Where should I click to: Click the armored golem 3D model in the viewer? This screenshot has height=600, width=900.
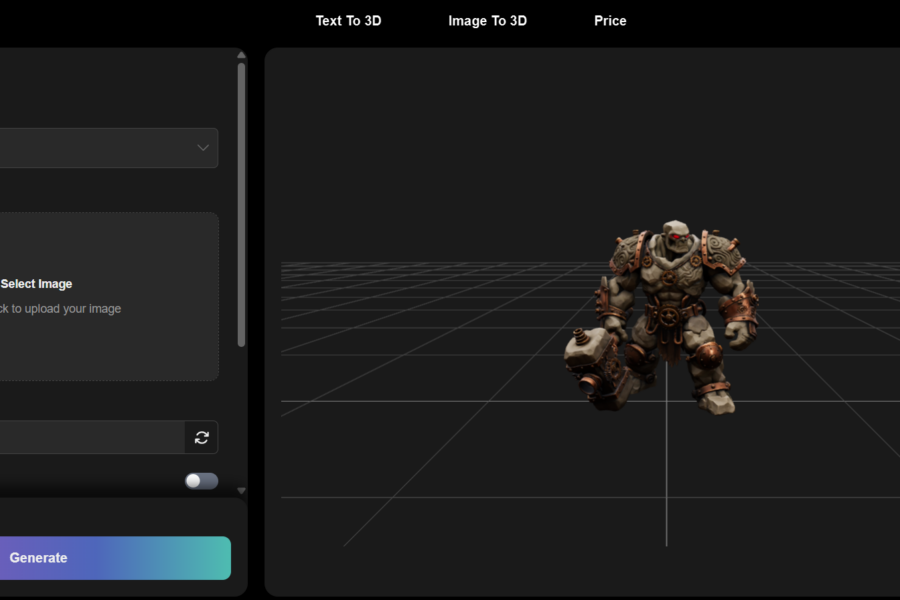pyautogui.click(x=660, y=316)
